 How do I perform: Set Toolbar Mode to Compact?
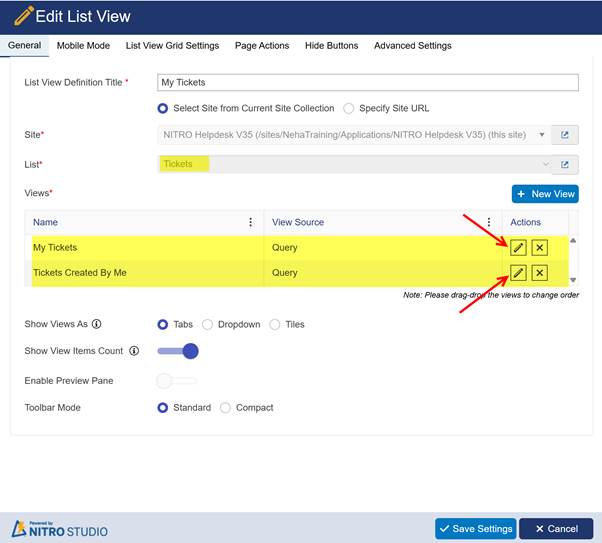click(x=225, y=408)
